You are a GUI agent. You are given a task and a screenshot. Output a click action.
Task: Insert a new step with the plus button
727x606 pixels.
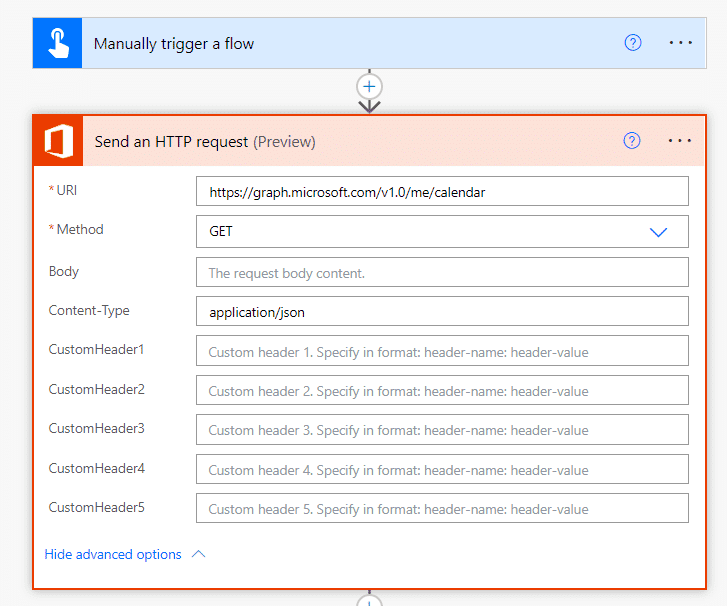point(369,87)
